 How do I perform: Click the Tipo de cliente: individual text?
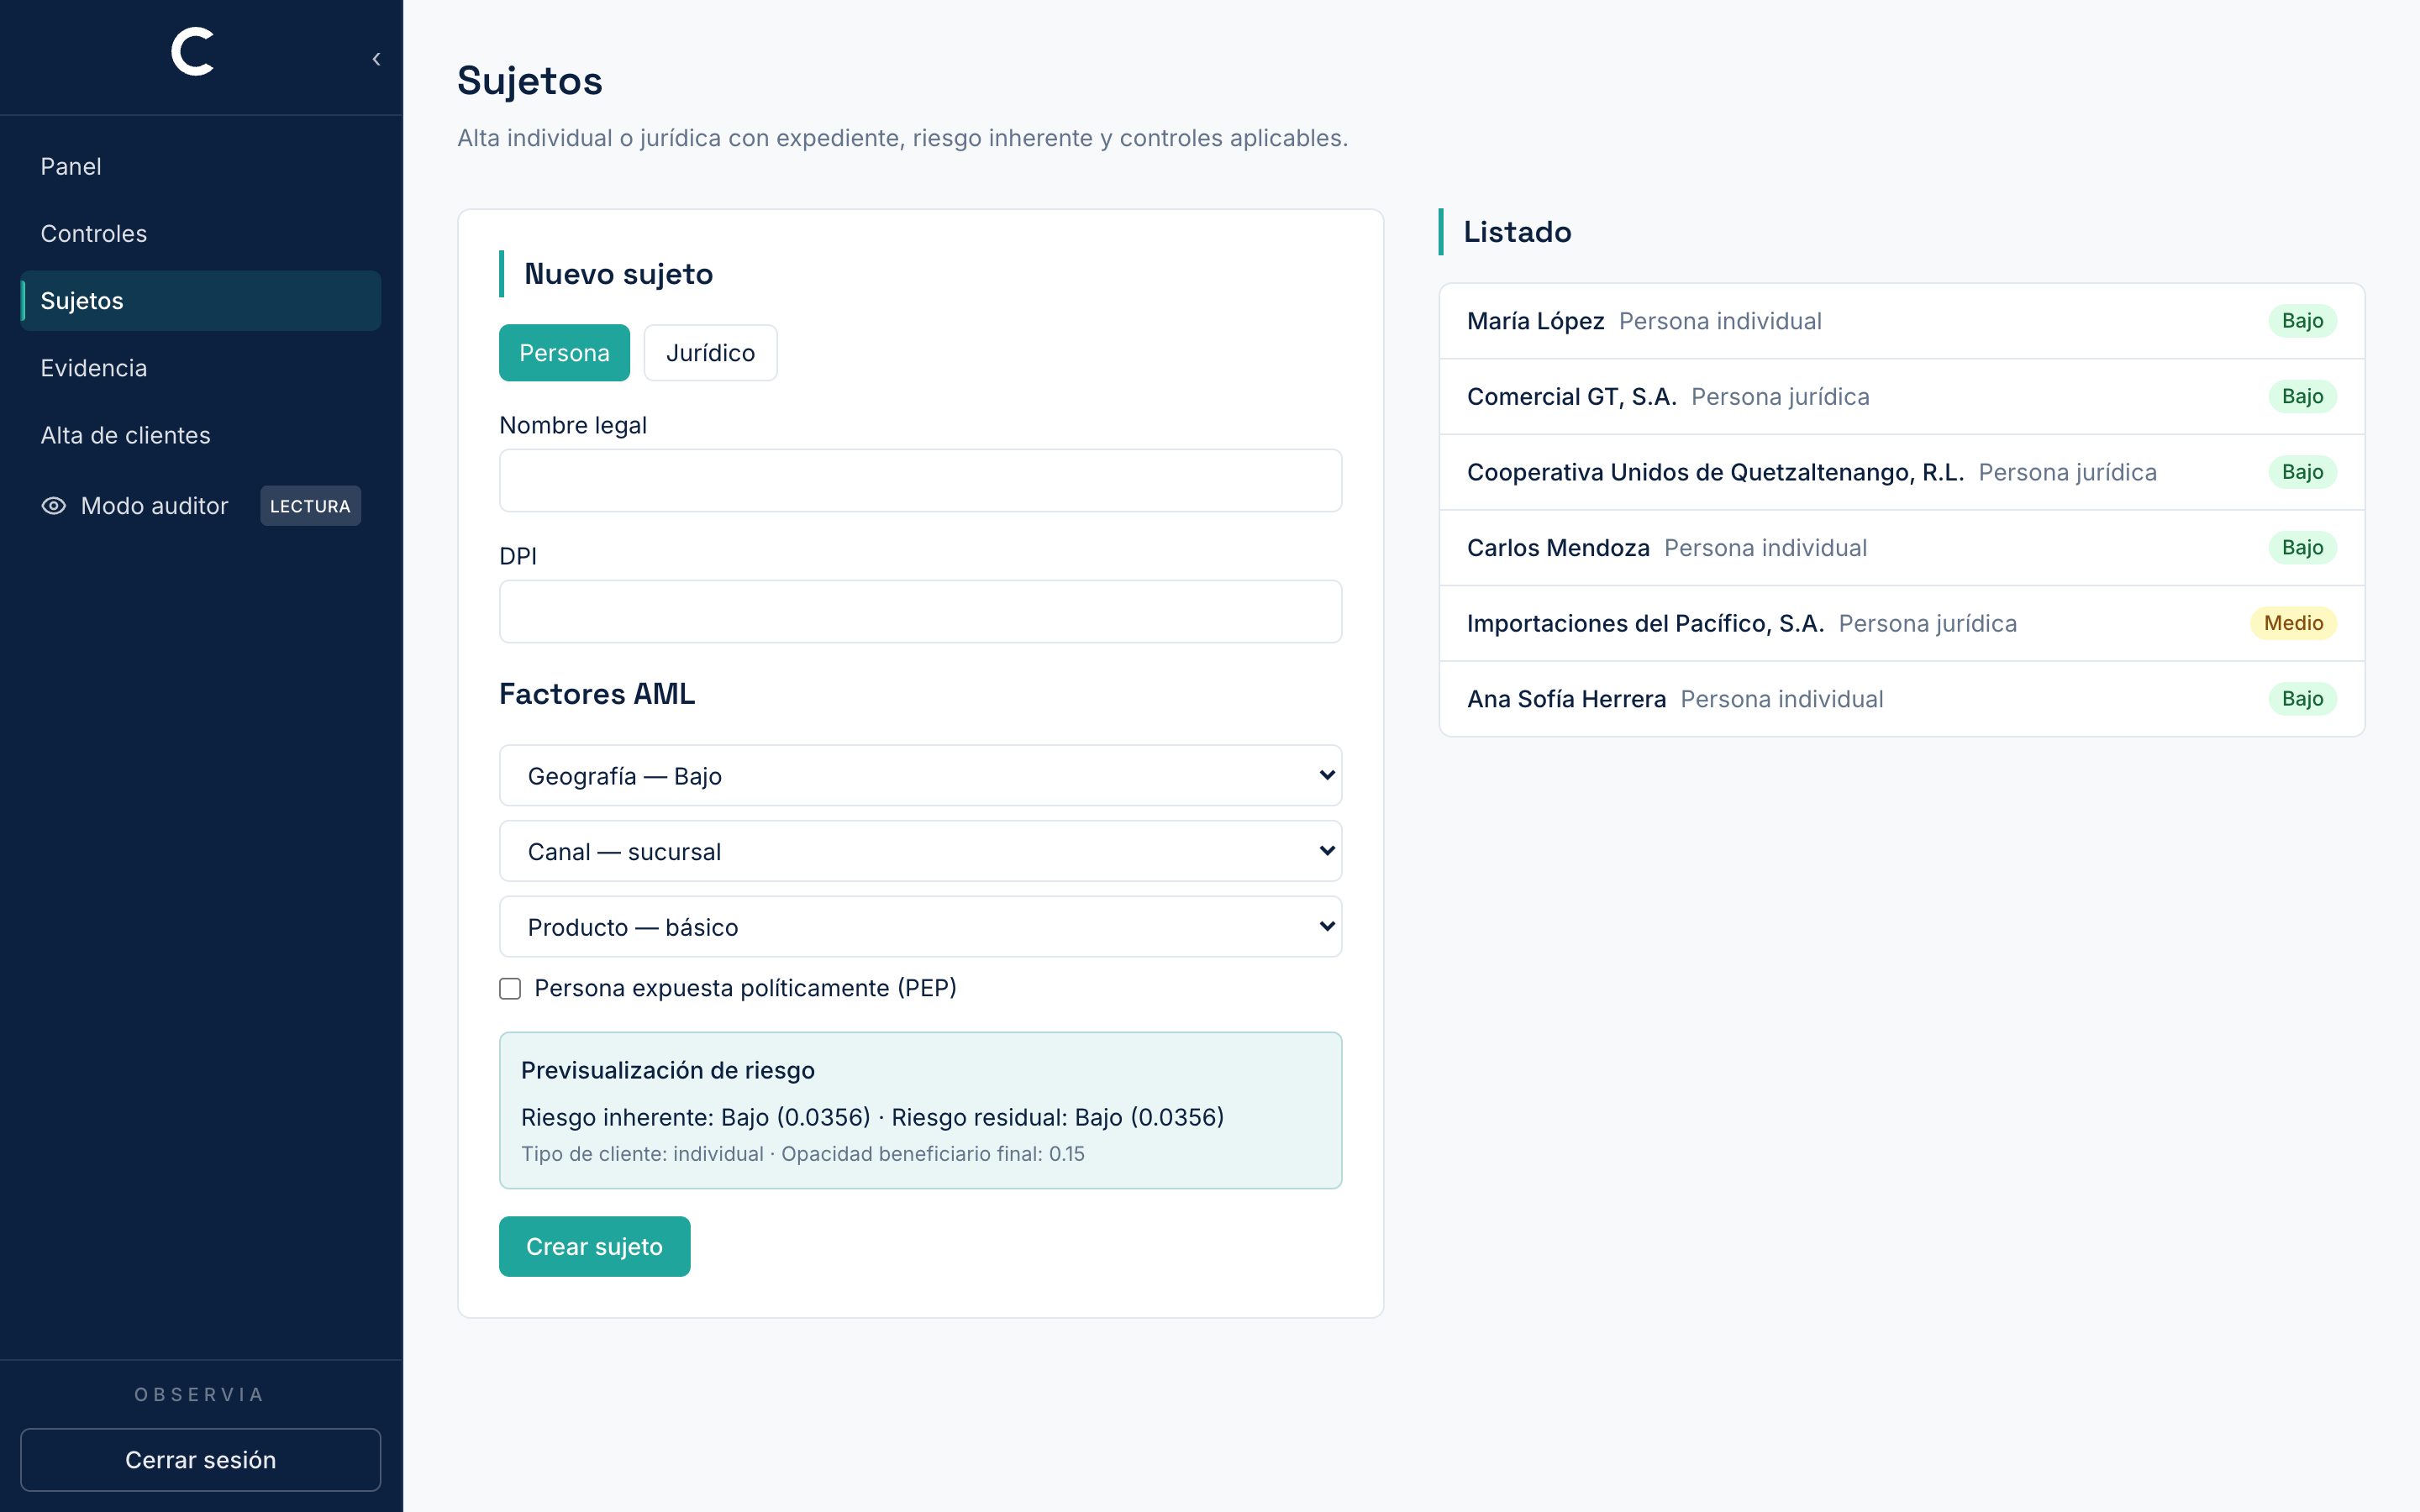642,1154
